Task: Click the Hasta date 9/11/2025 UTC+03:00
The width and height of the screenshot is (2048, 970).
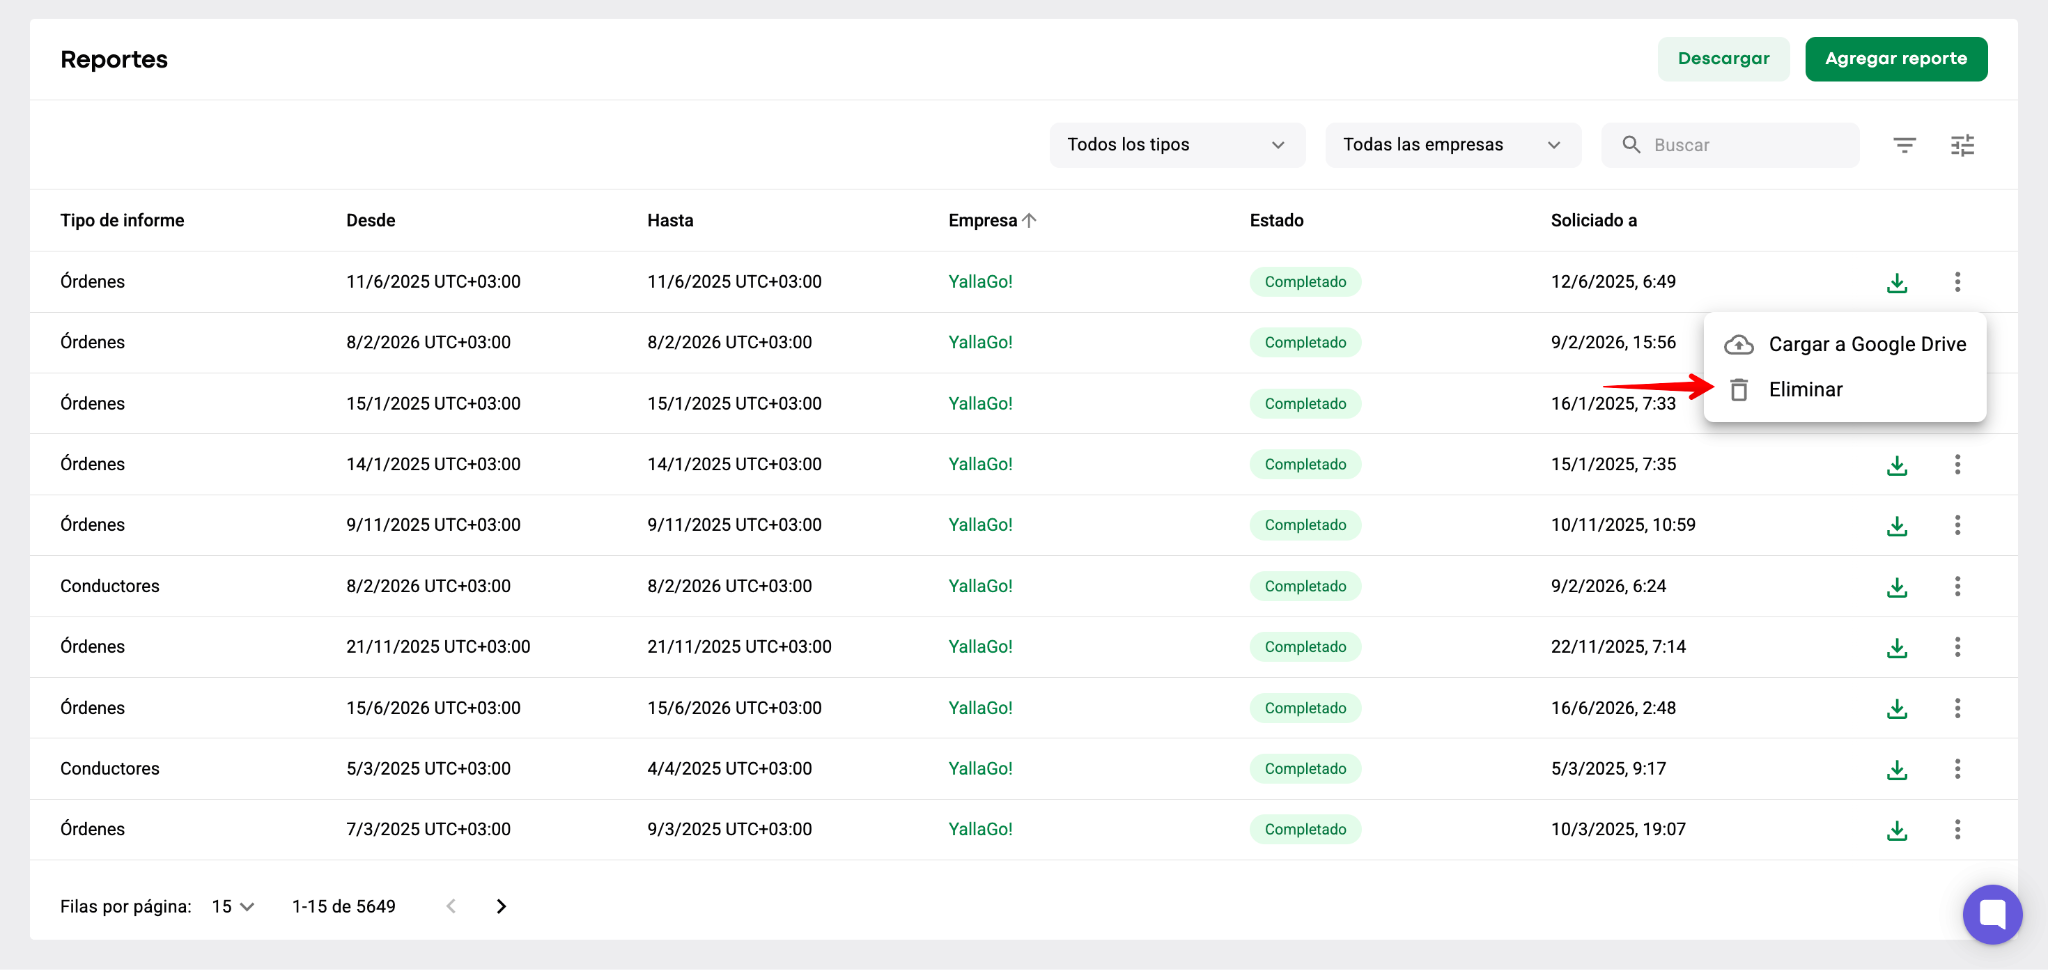Action: click(x=734, y=525)
